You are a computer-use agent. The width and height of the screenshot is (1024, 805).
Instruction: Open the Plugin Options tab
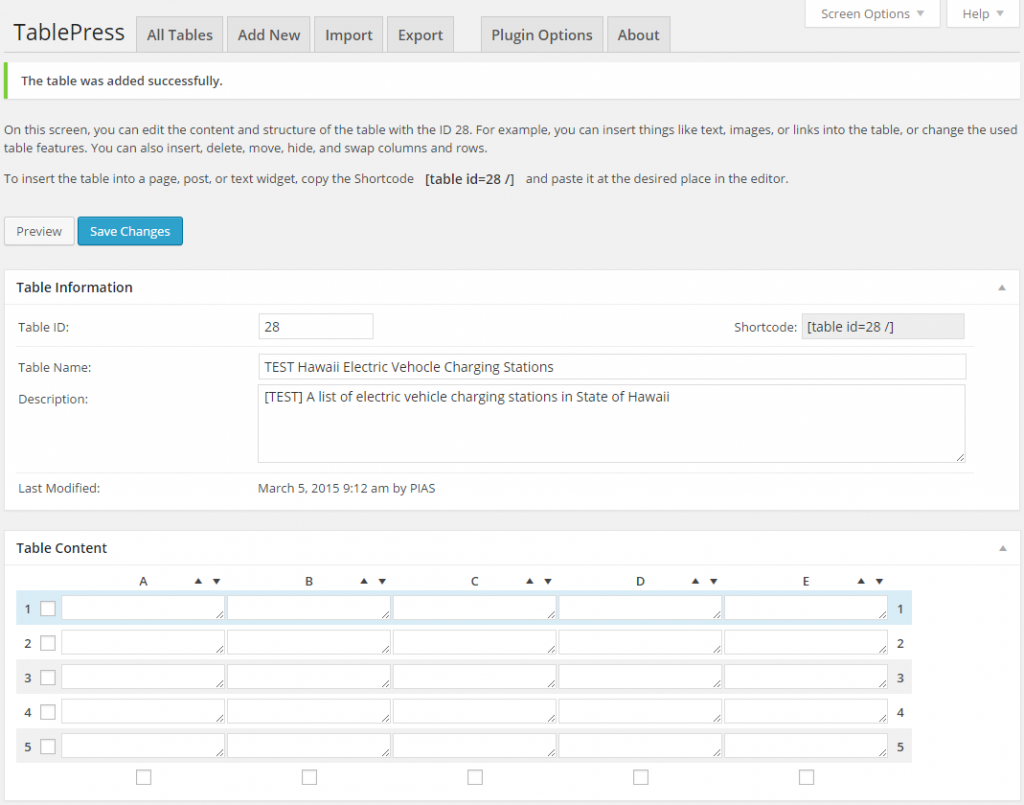point(542,35)
